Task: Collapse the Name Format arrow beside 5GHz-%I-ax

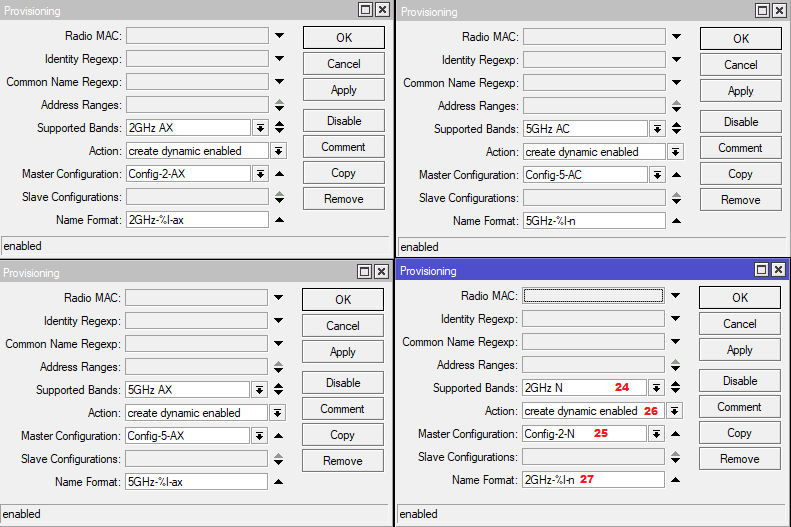Action: click(278, 481)
